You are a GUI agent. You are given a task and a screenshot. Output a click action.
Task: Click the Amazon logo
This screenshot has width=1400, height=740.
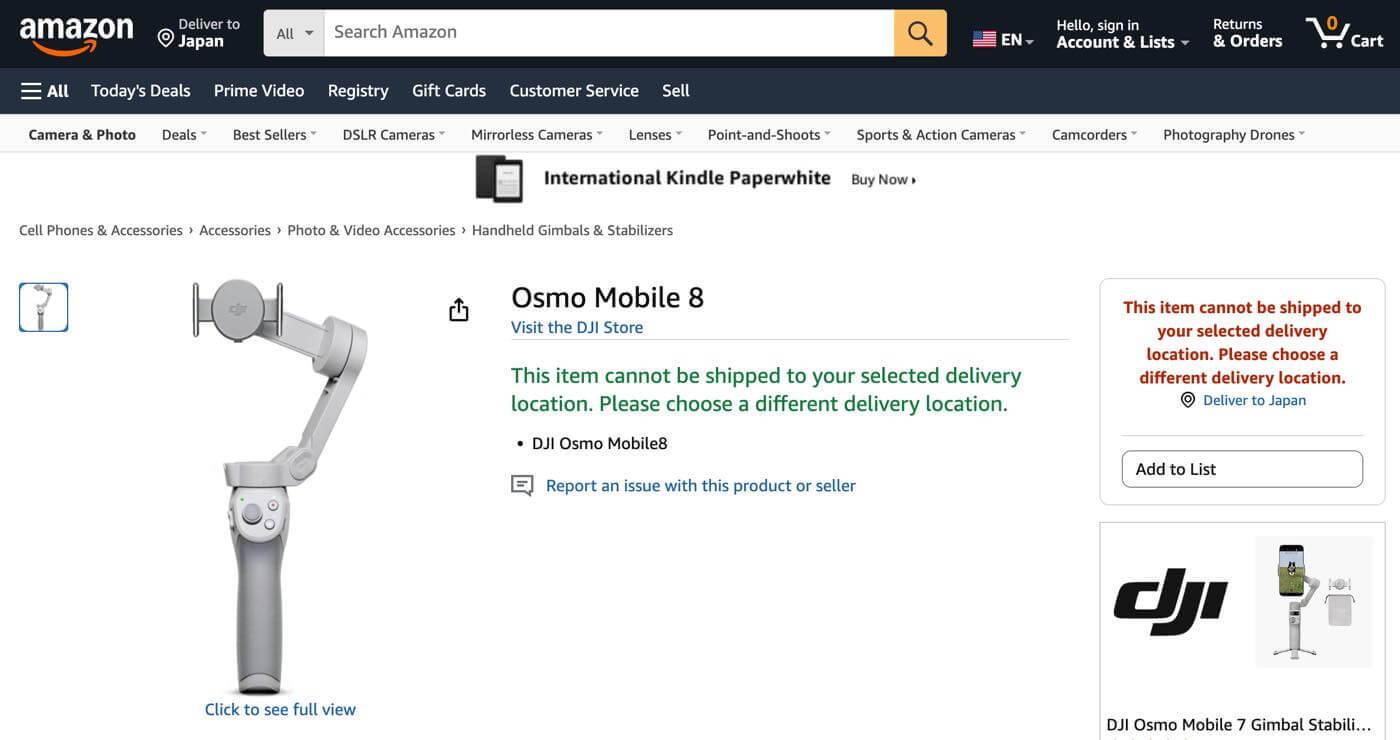(x=76, y=34)
